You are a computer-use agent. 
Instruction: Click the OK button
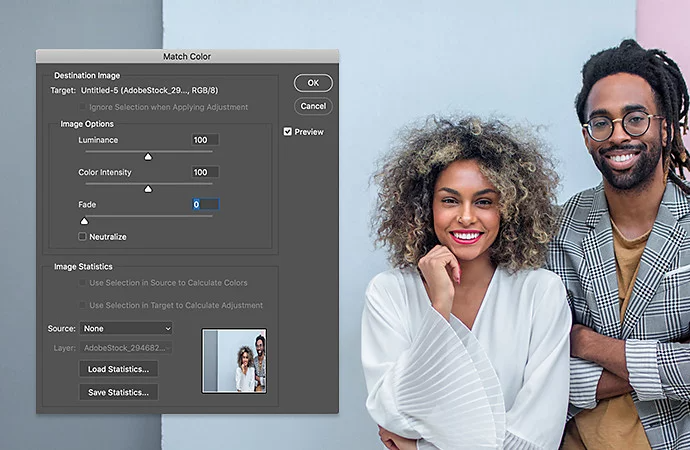coord(313,83)
